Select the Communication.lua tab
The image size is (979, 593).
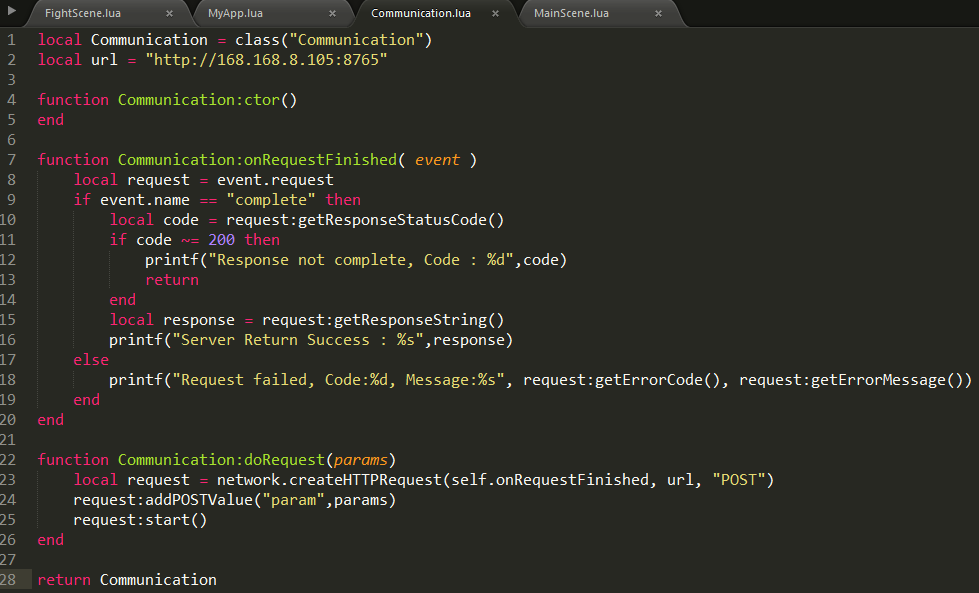coord(421,13)
